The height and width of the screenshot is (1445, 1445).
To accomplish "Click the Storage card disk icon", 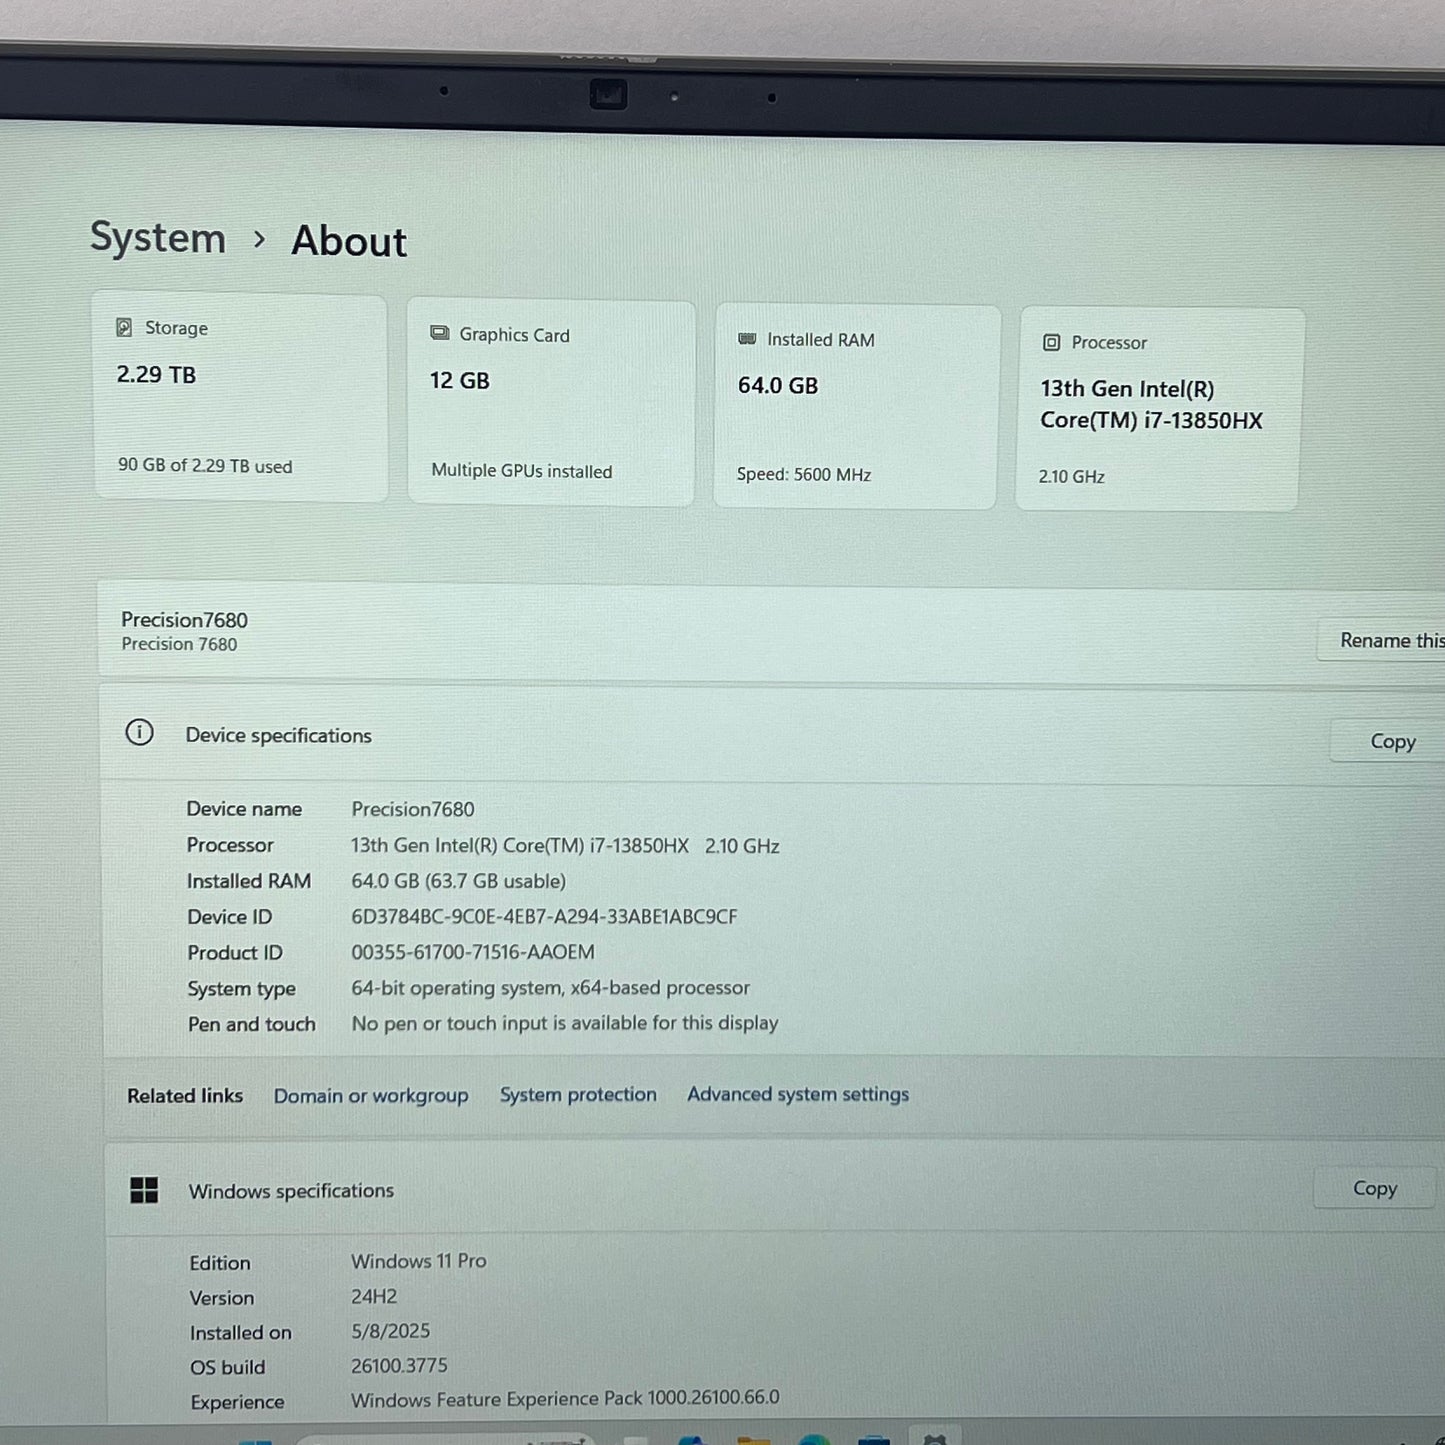I will point(124,327).
